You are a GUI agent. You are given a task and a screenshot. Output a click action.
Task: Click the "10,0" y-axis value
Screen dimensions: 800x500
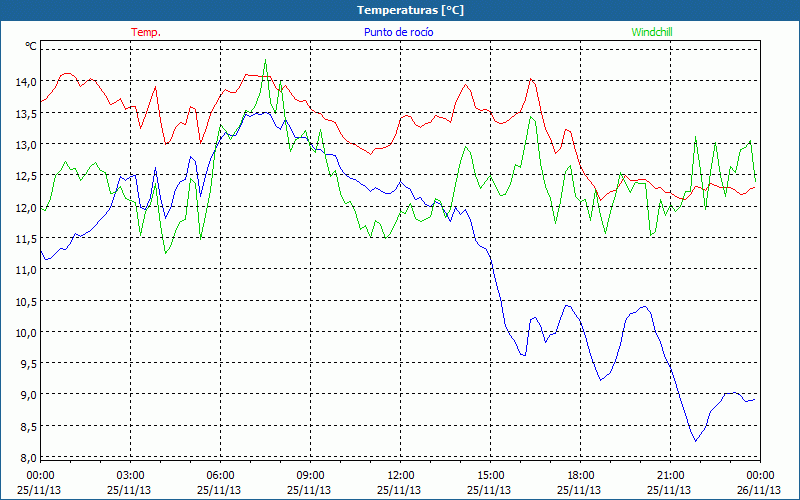coord(26,333)
